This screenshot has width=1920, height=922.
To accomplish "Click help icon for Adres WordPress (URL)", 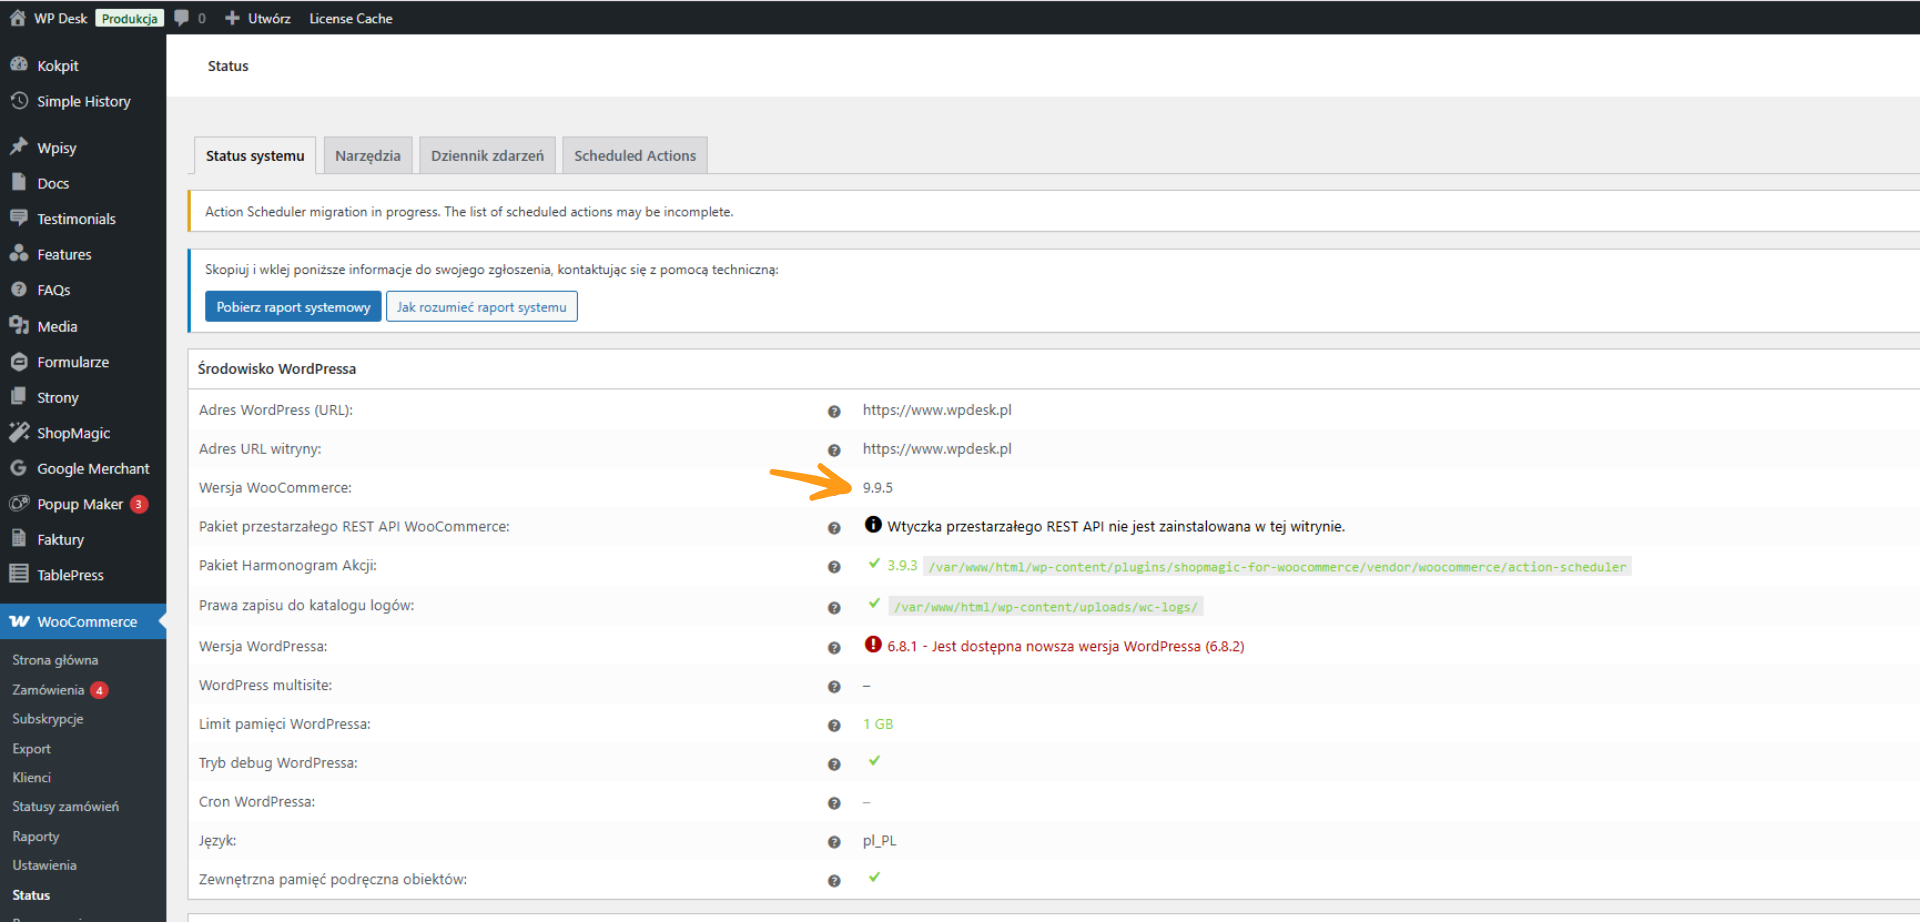I will (834, 411).
